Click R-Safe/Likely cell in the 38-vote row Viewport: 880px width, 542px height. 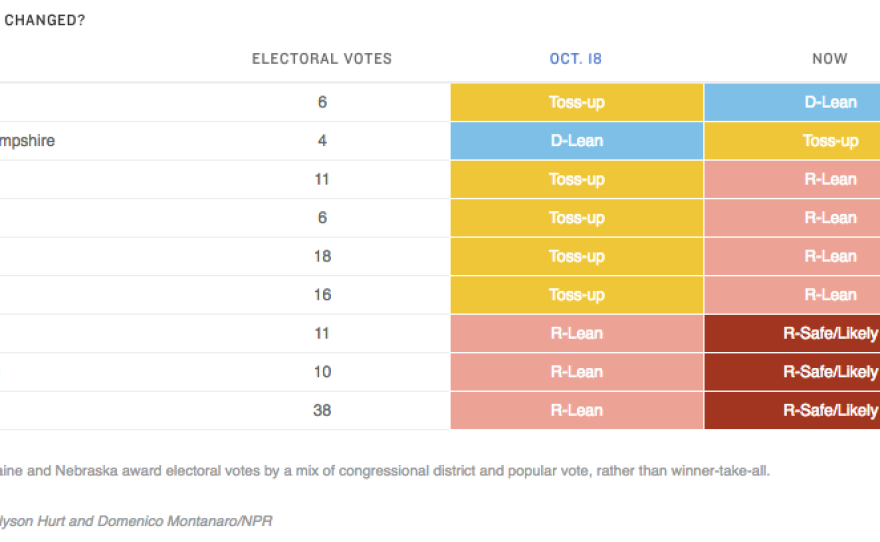(792, 410)
